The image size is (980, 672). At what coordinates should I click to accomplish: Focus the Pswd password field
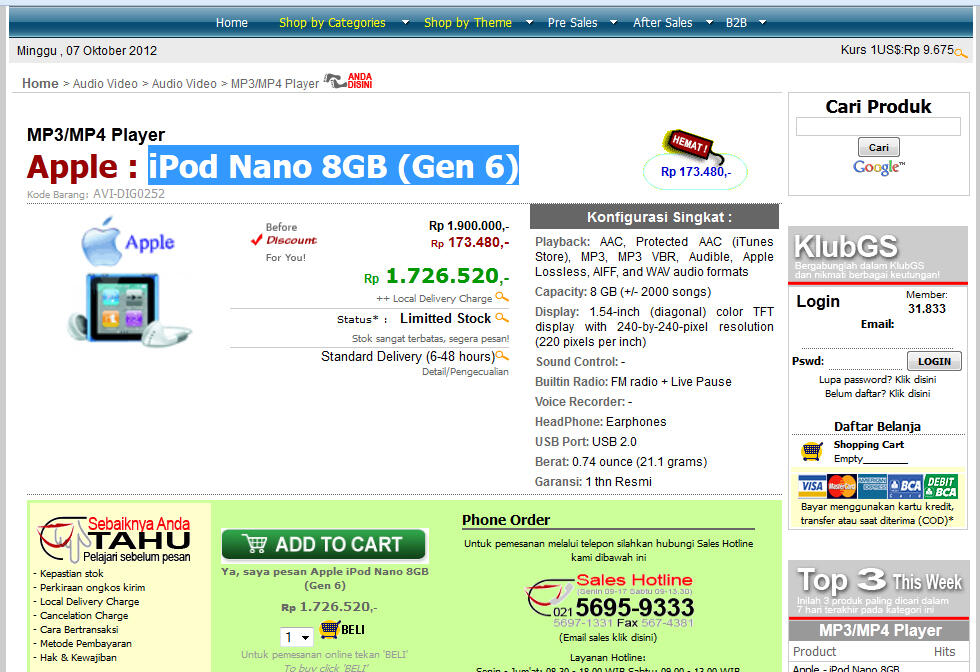pyautogui.click(x=866, y=361)
